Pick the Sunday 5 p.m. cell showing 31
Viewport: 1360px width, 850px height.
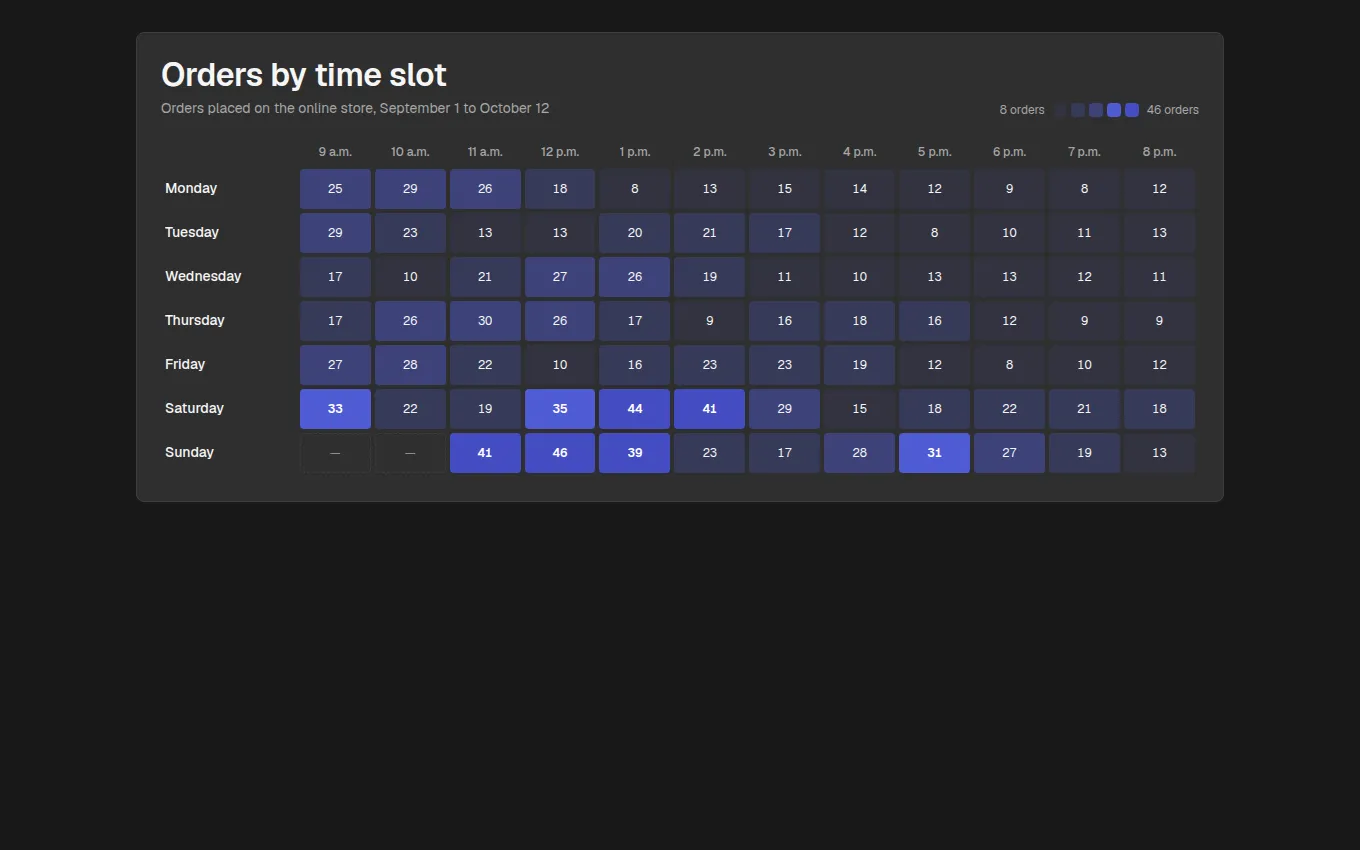pos(934,453)
